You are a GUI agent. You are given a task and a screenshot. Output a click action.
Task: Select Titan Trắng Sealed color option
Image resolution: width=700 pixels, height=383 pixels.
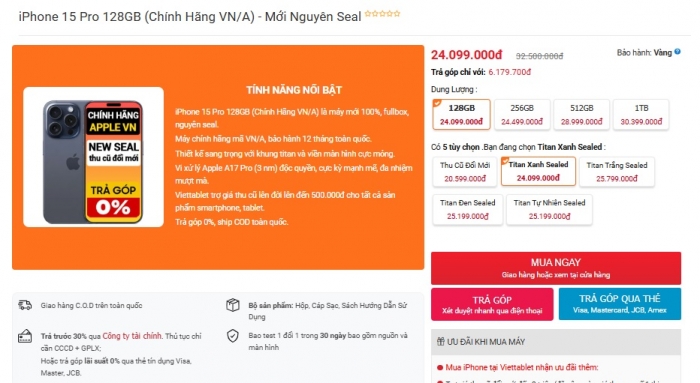617,172
